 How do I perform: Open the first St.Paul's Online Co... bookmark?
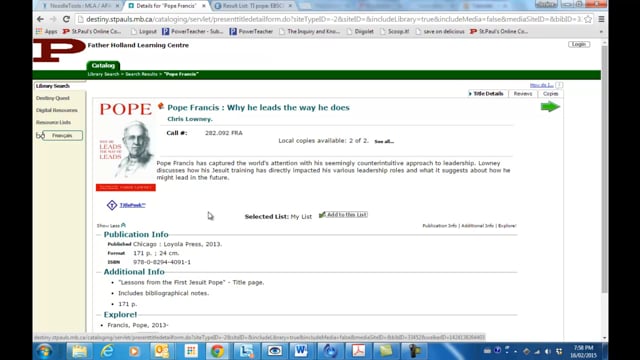pyautogui.click(x=92, y=31)
